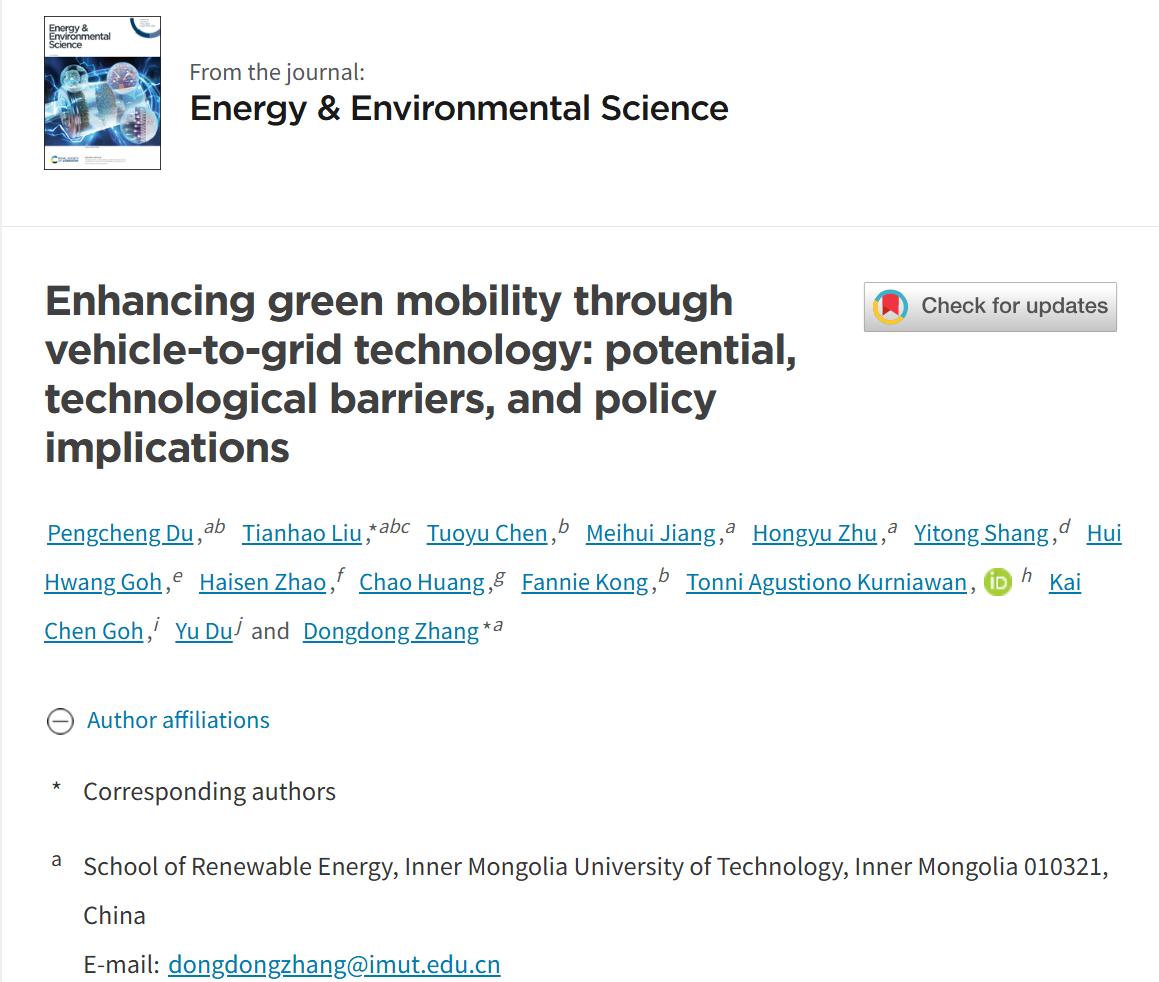1159x982 pixels.
Task: Open author Pengcheng Du's link
Action: pyautogui.click(x=120, y=534)
